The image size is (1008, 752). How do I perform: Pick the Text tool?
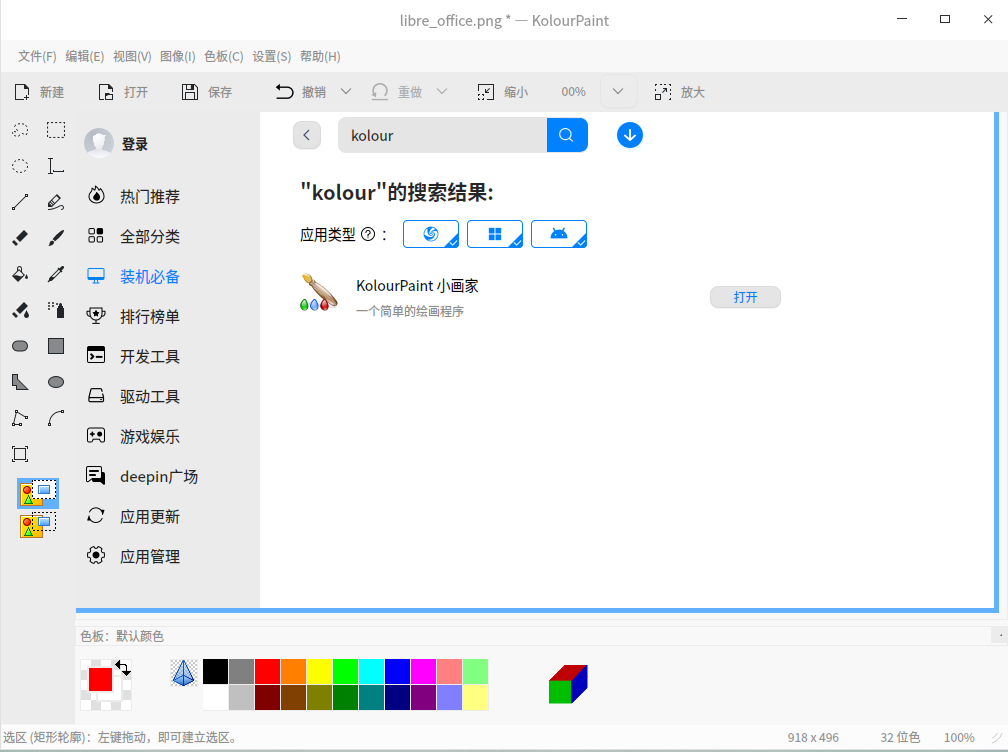coord(55,166)
